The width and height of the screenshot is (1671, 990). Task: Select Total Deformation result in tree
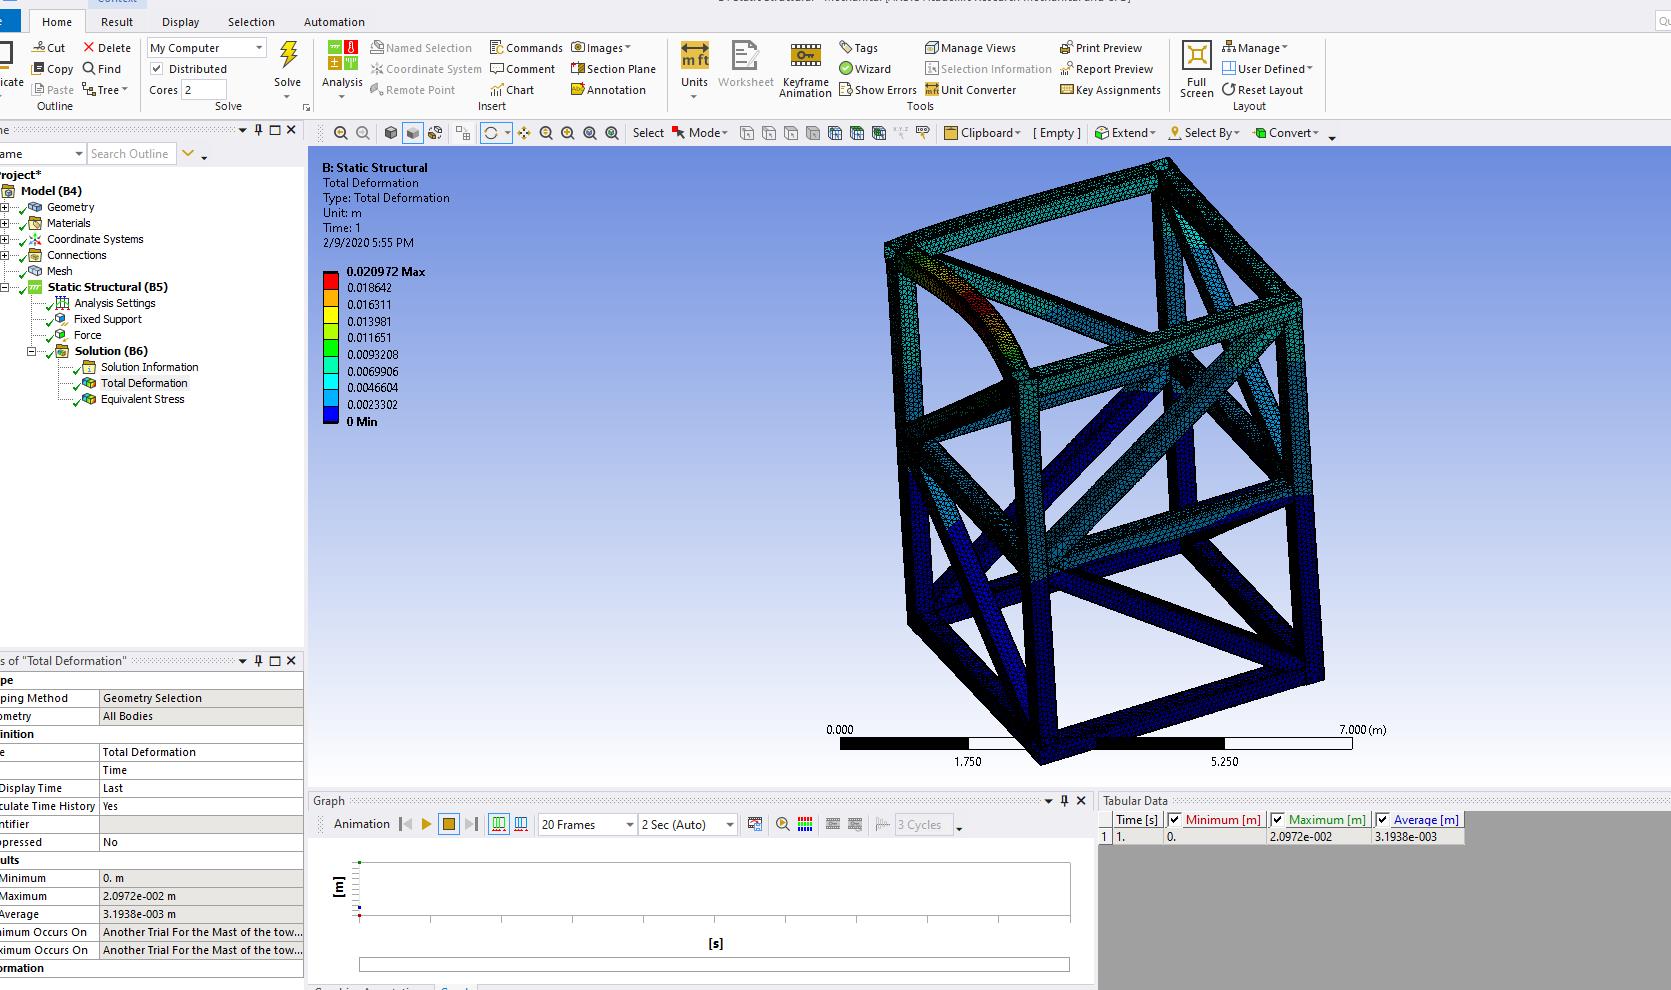(x=144, y=383)
